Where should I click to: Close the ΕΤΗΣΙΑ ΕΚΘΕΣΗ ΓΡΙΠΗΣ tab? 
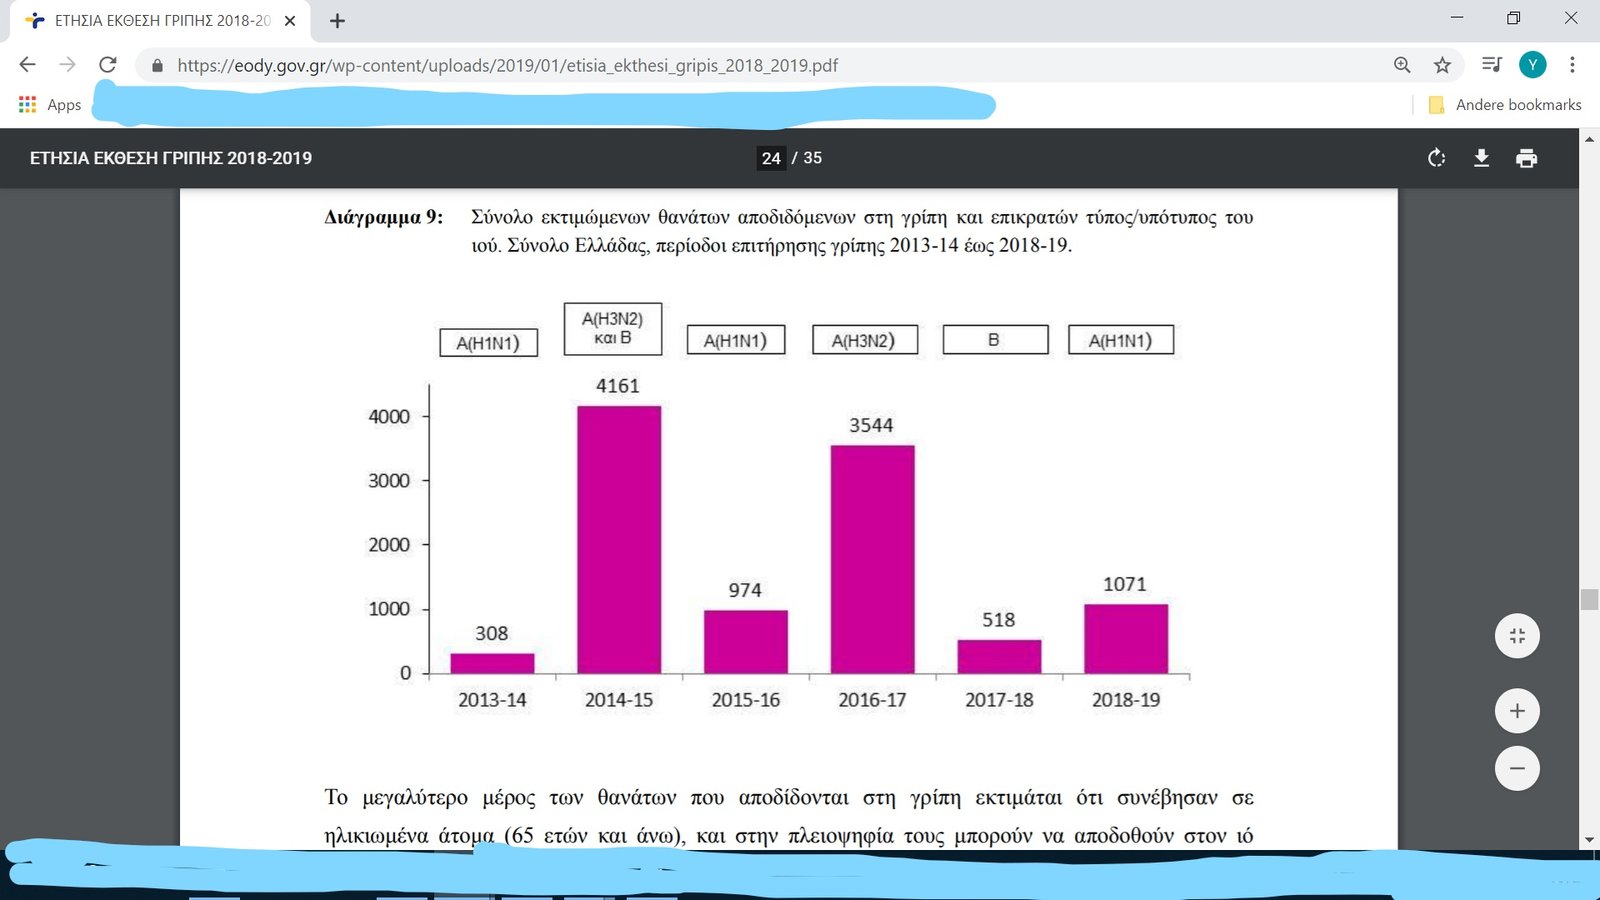point(290,21)
